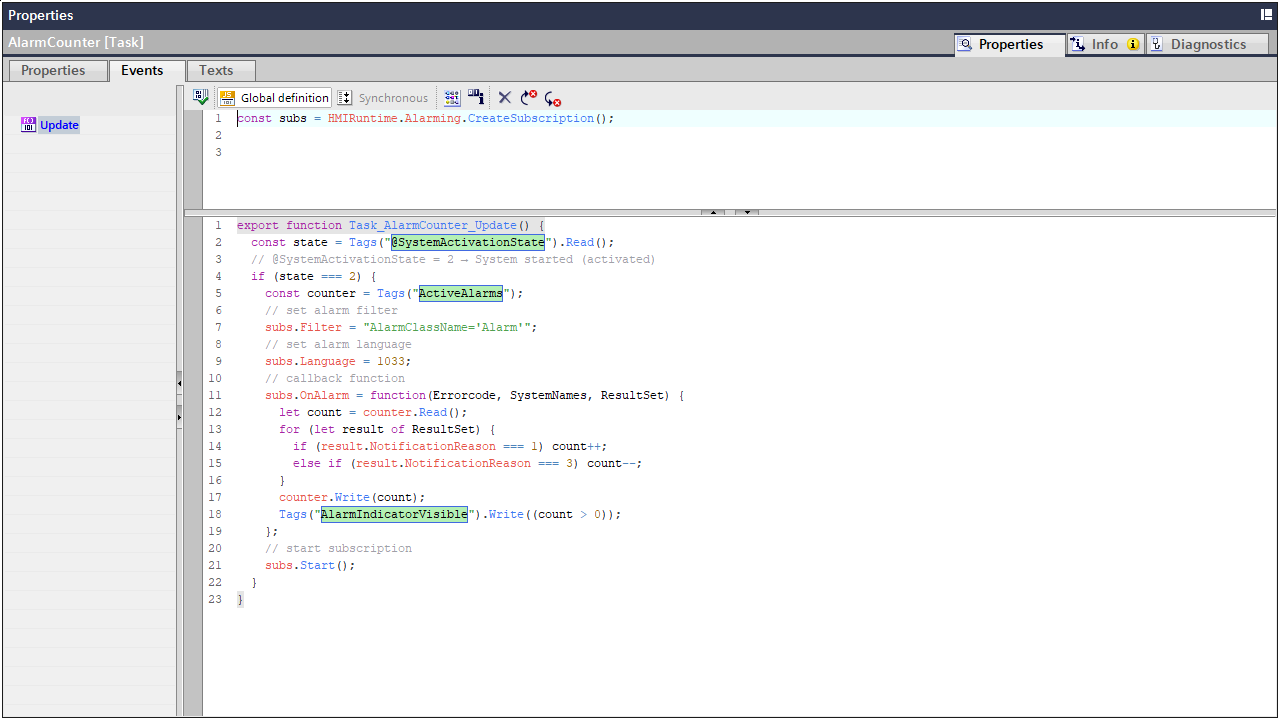
Task: Click the syntax check icon with green checkmark
Action: [201, 98]
